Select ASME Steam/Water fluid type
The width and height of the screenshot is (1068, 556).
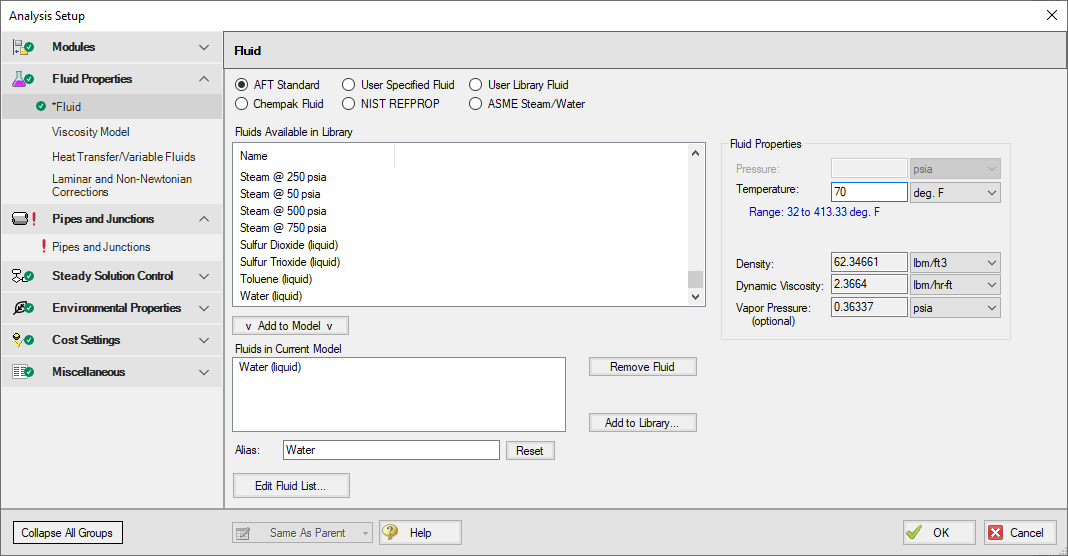(475, 104)
